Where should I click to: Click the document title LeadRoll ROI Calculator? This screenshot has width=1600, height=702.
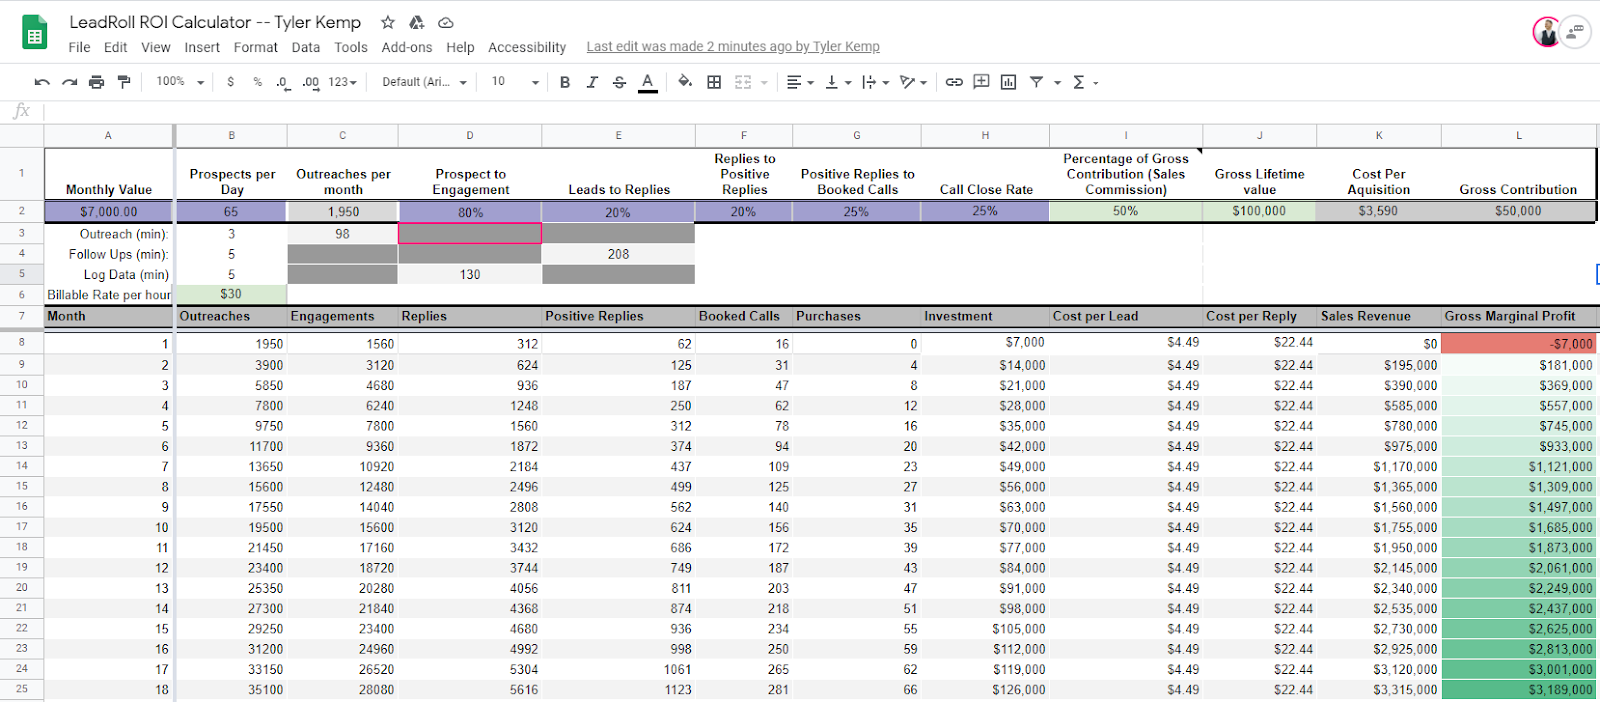tap(214, 22)
